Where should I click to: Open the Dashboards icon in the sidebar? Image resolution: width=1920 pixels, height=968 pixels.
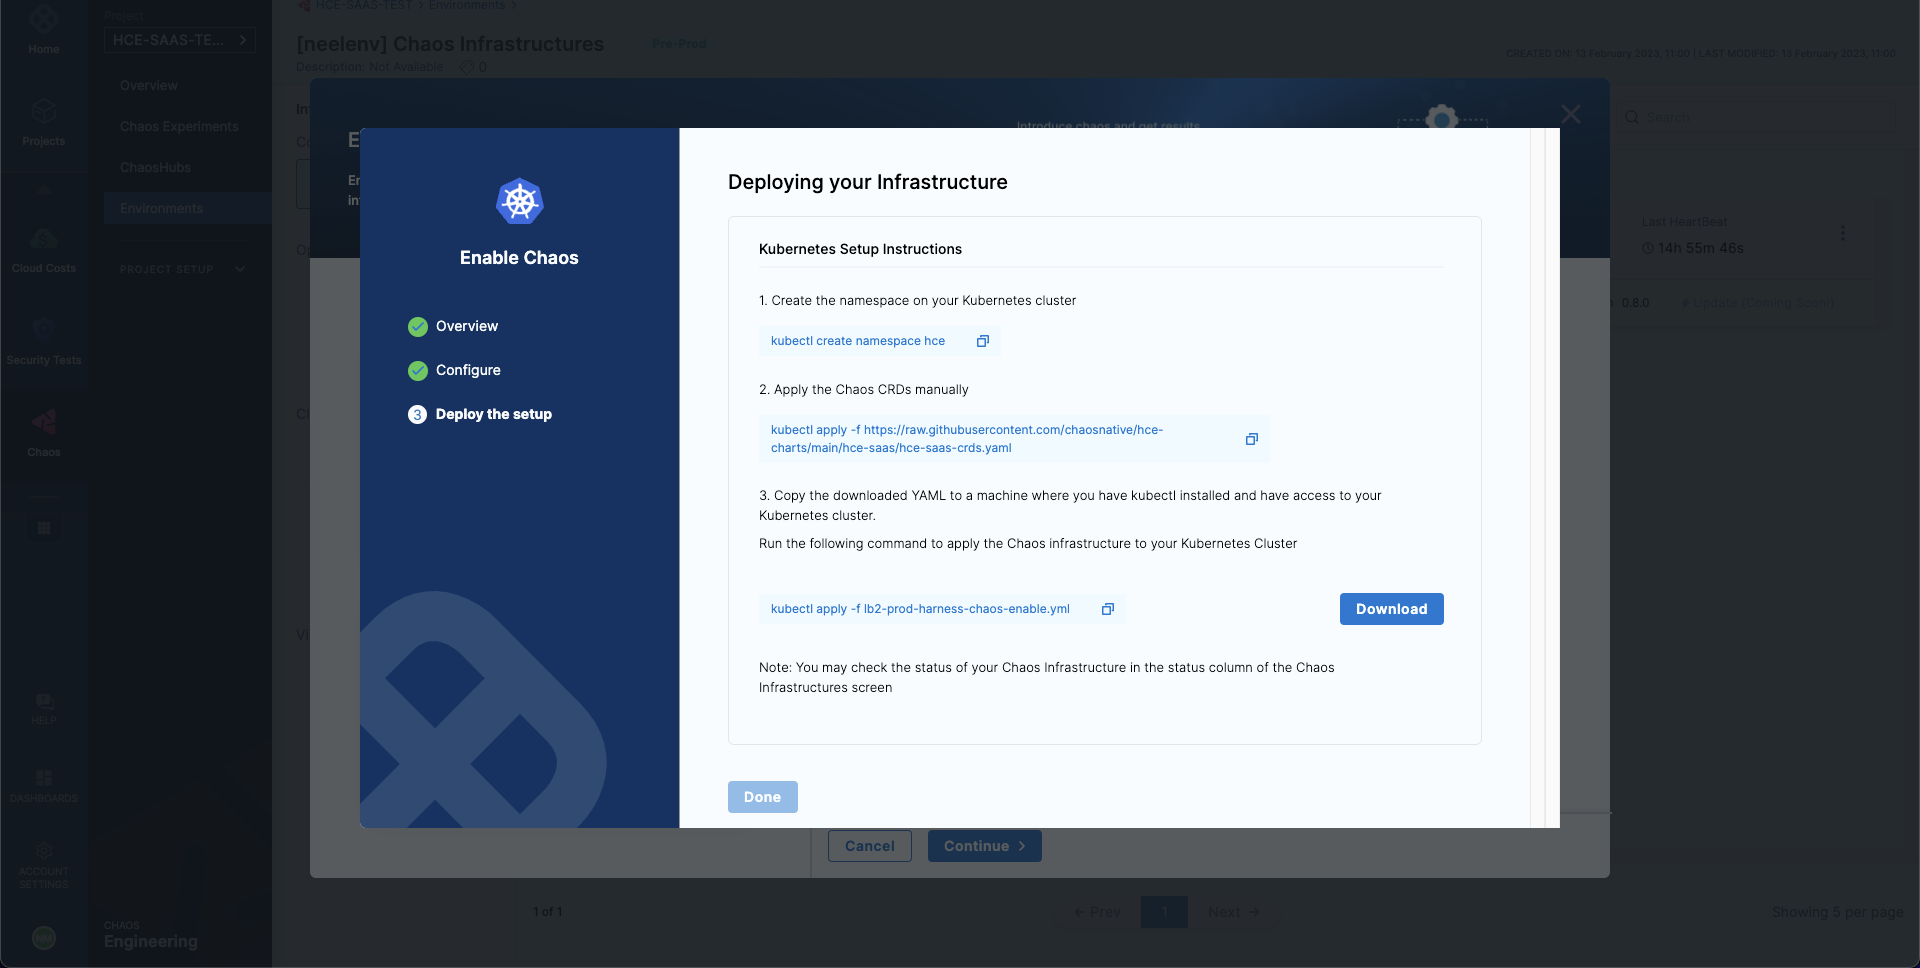43,780
